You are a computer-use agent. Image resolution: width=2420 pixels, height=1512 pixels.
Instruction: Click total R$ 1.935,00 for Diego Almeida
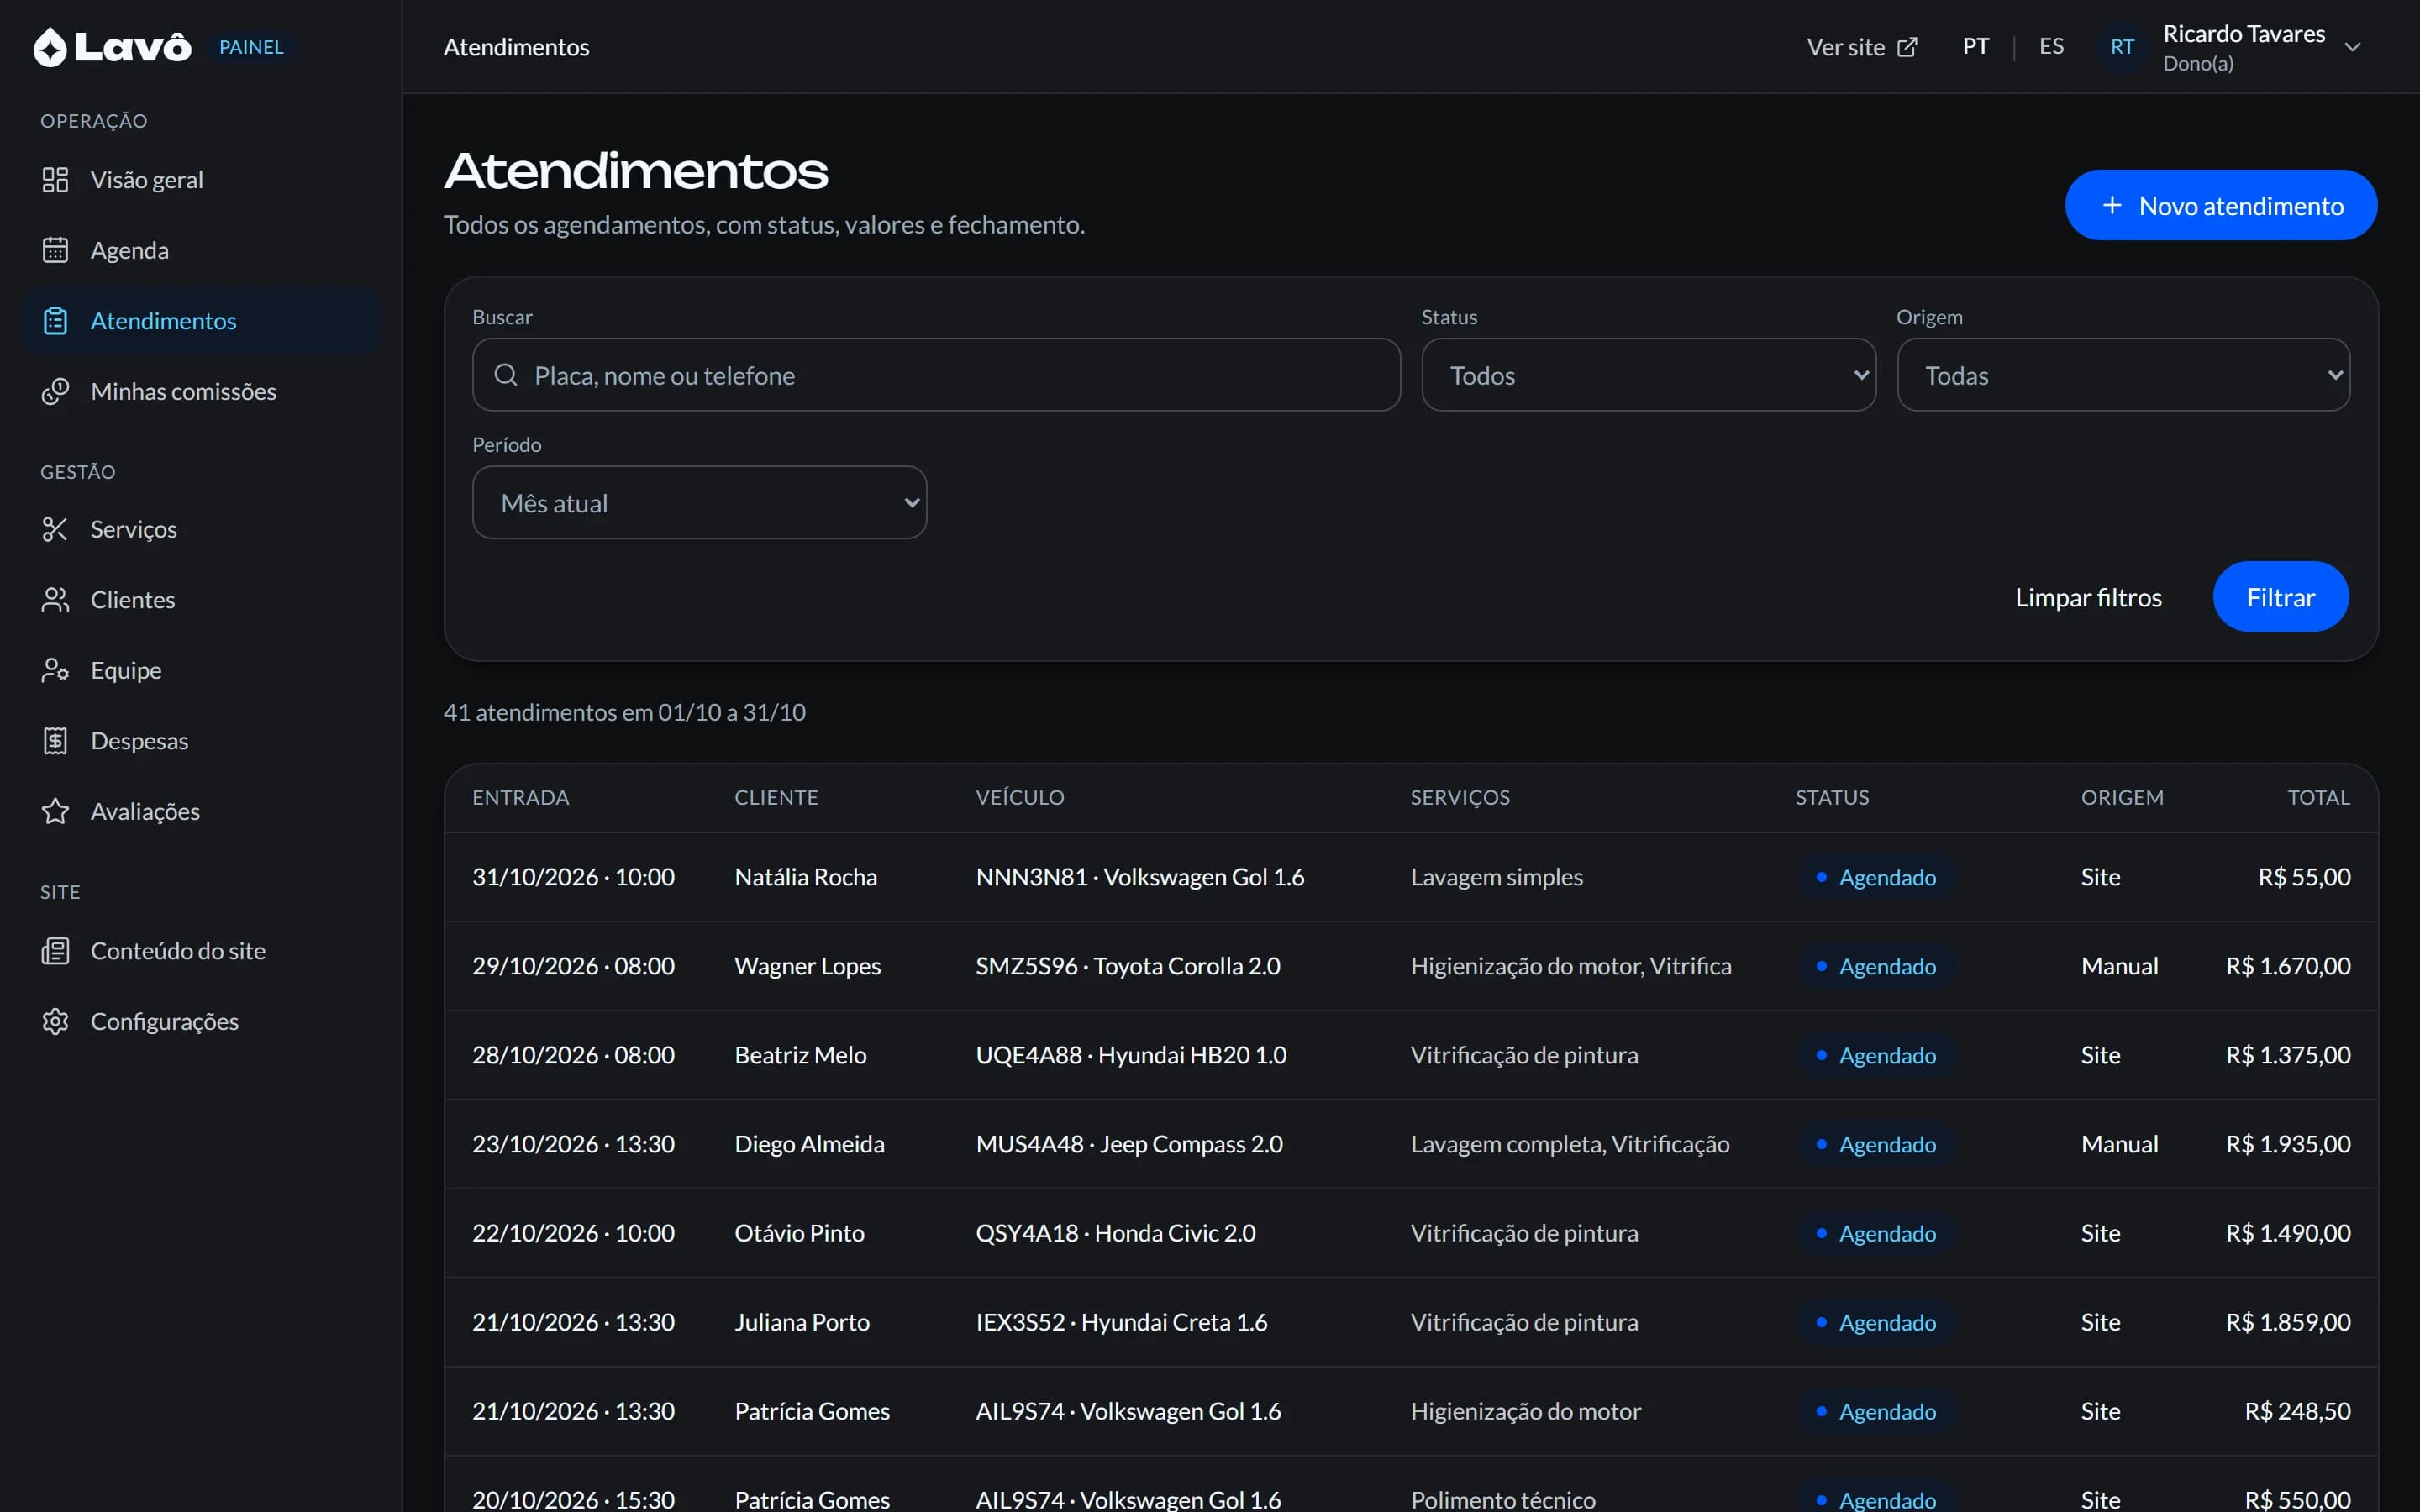[x=2288, y=1144]
